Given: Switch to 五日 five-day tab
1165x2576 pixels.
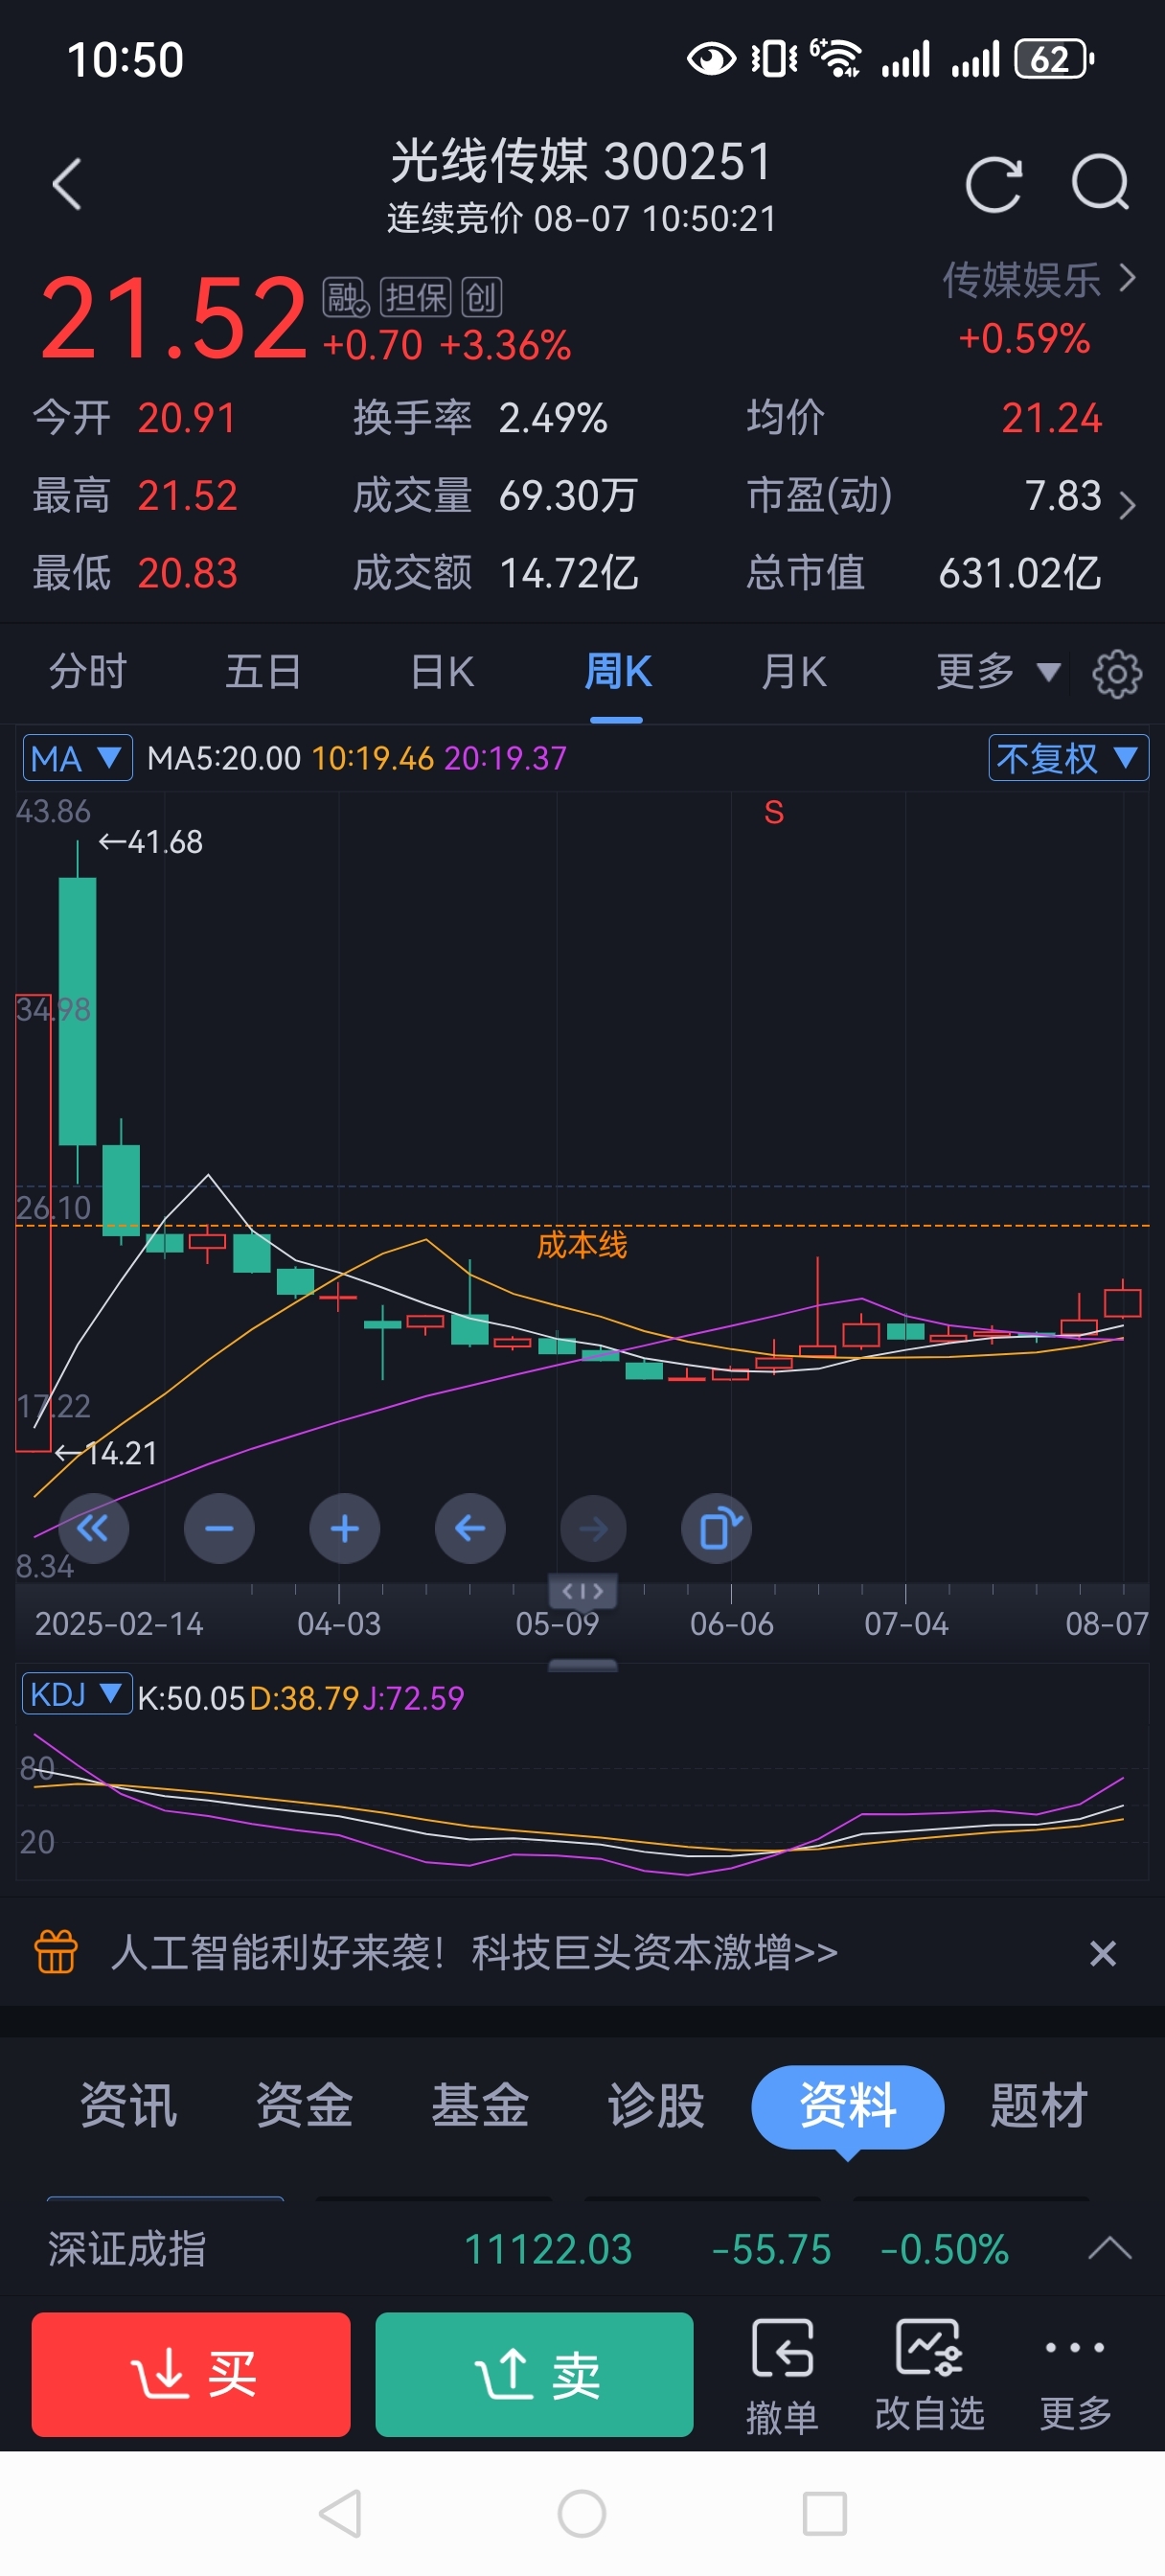Looking at the screenshot, I should 263,671.
